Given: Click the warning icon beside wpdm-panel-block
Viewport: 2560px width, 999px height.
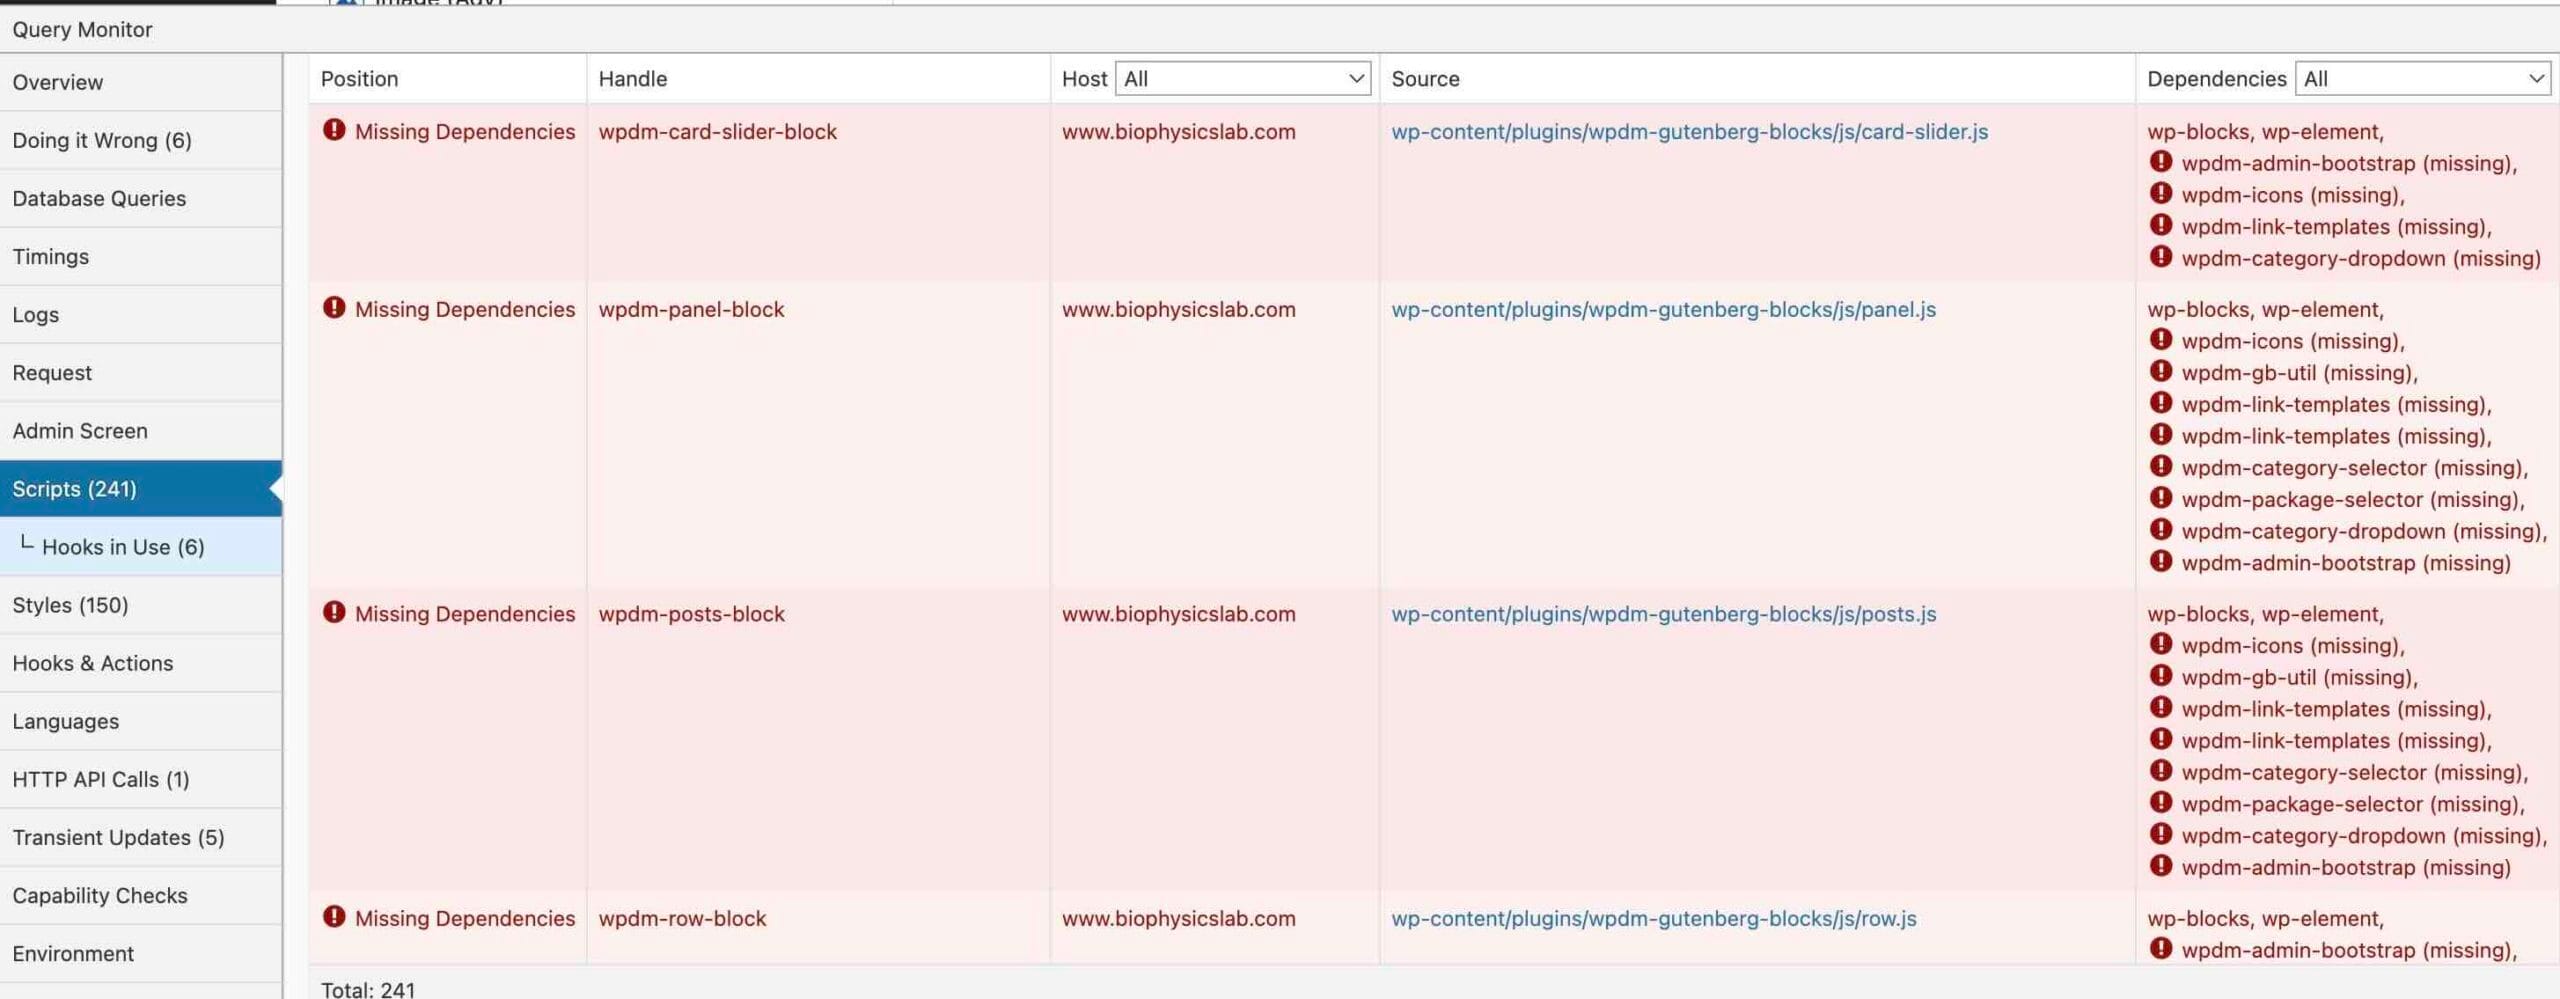Looking at the screenshot, I should pyautogui.click(x=334, y=309).
